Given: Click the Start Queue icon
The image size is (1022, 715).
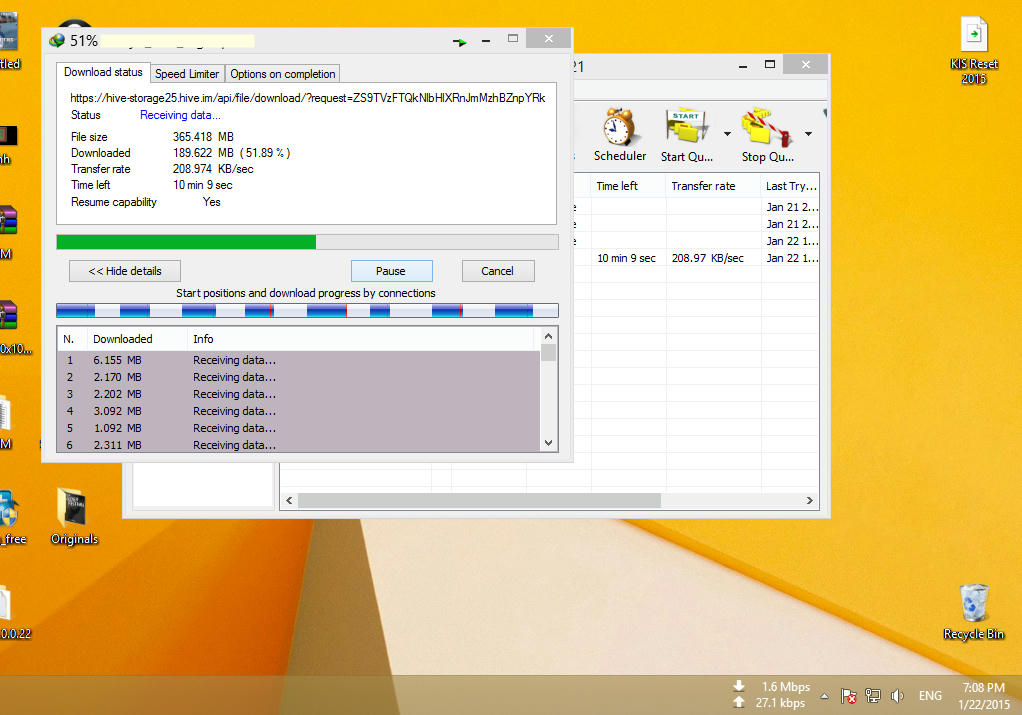Looking at the screenshot, I should 686,134.
